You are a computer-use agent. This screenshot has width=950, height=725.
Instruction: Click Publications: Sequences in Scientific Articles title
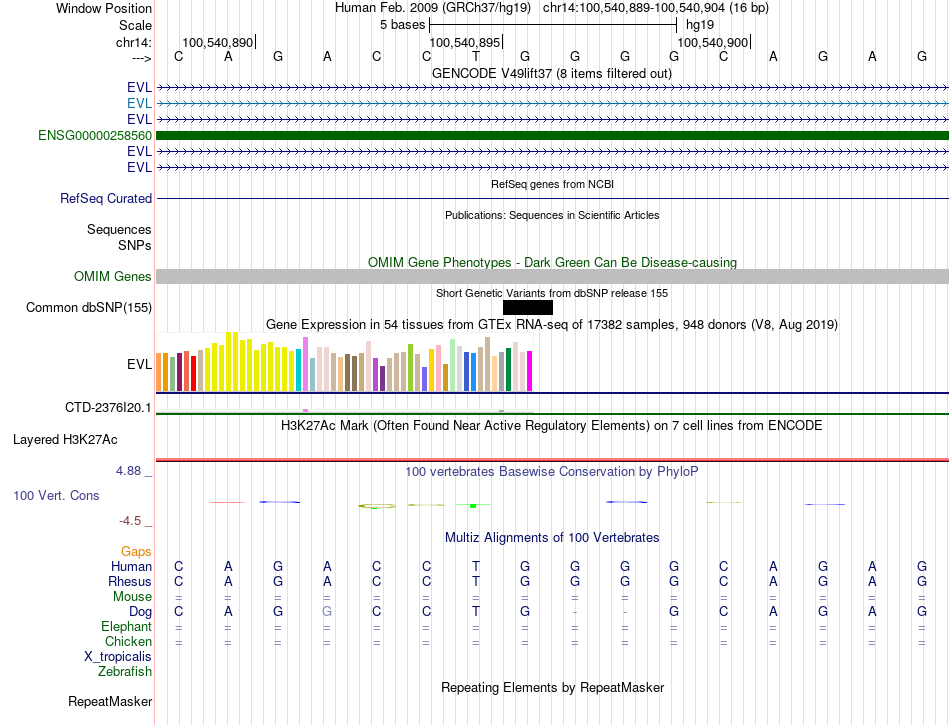[552, 215]
